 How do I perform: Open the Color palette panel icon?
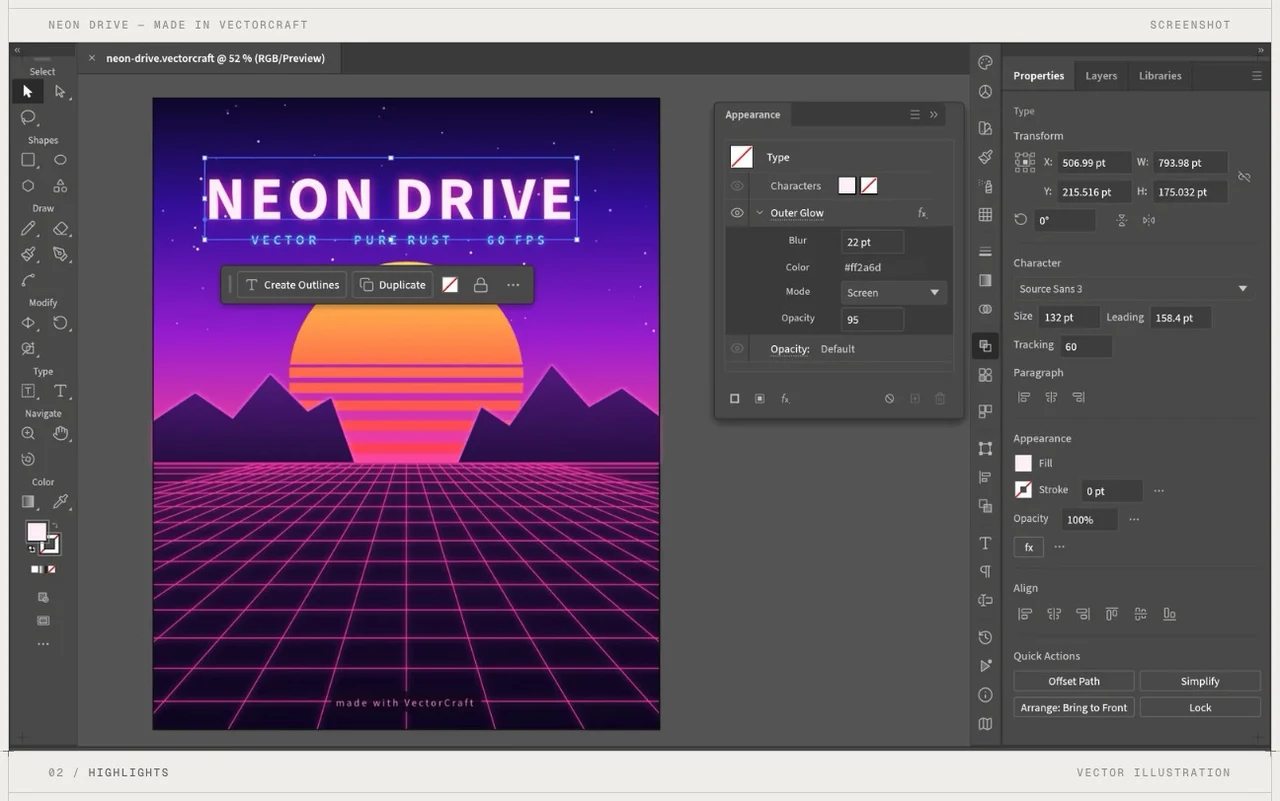click(985, 63)
